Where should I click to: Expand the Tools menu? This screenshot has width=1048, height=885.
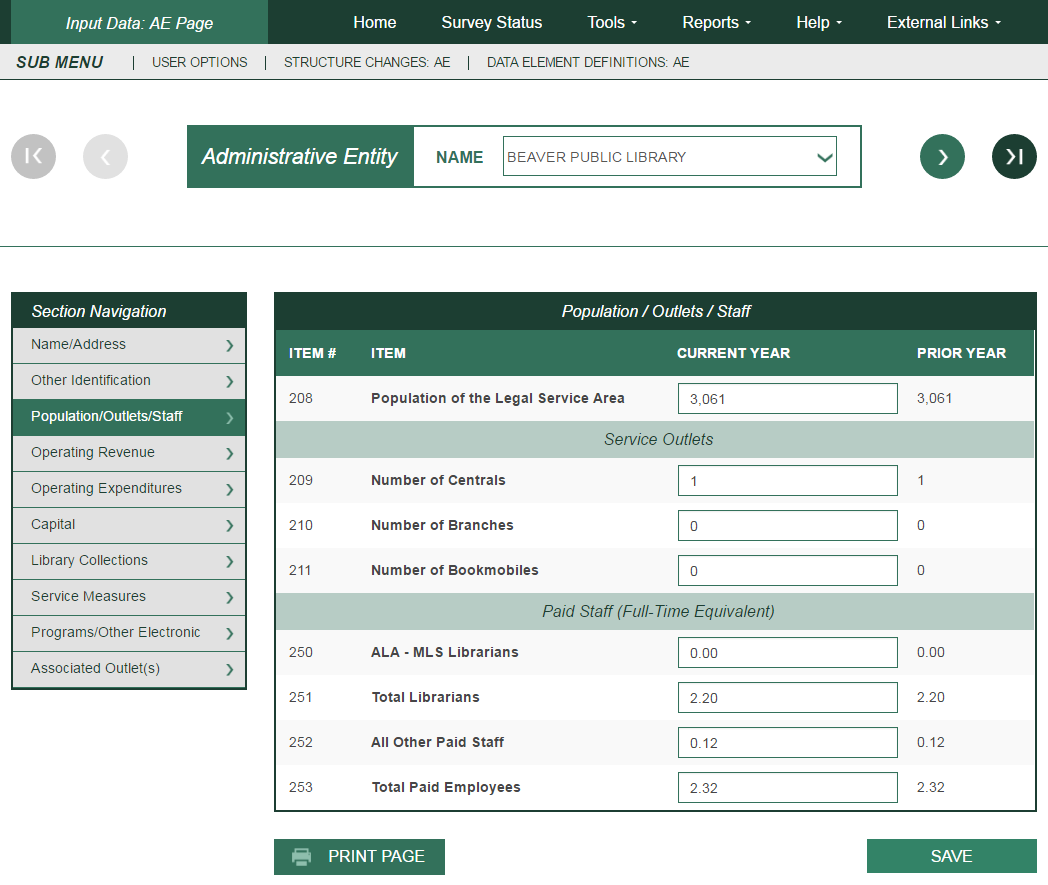coord(612,22)
